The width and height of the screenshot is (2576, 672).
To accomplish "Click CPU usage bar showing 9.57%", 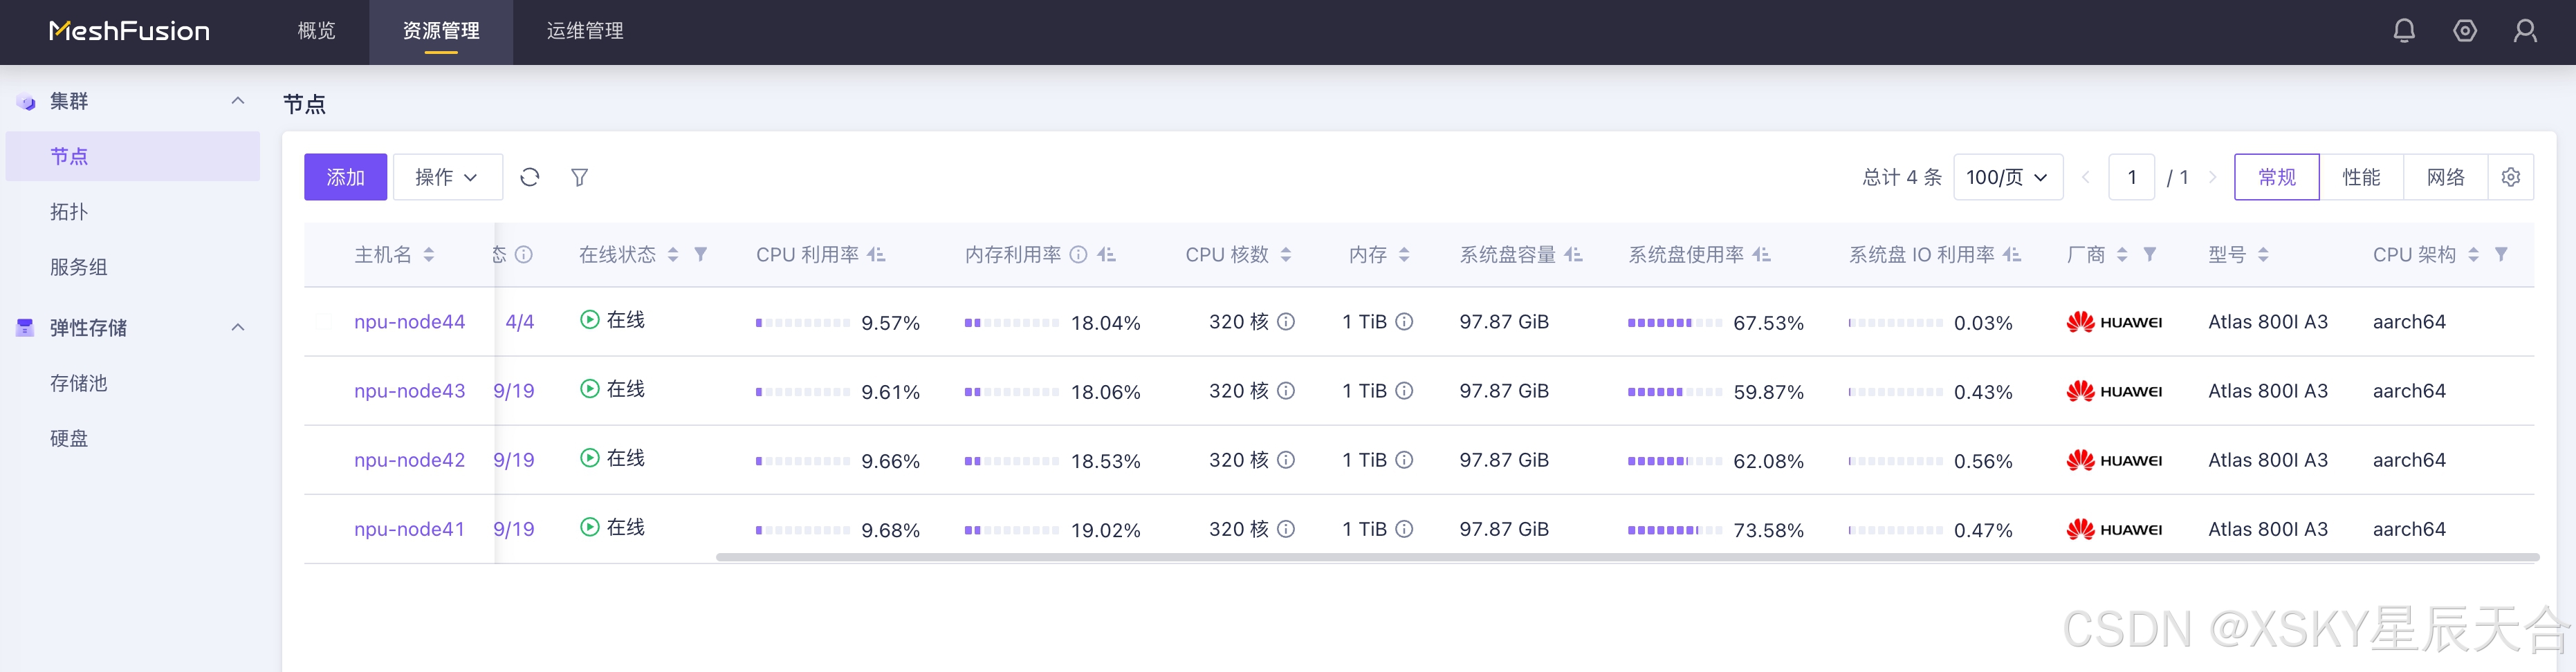I will click(803, 323).
